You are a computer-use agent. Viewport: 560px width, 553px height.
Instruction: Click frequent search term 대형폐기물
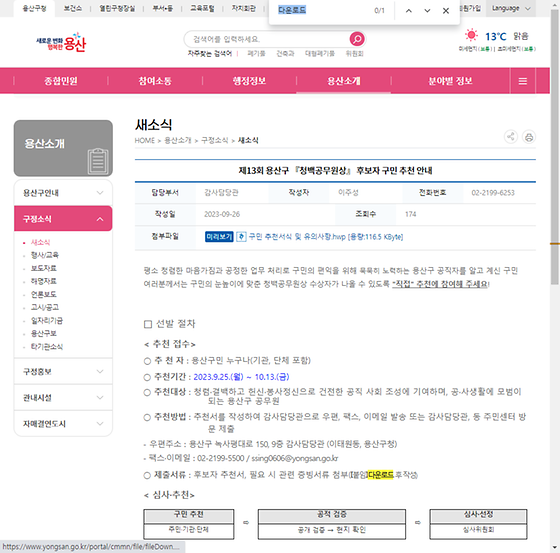(320, 54)
